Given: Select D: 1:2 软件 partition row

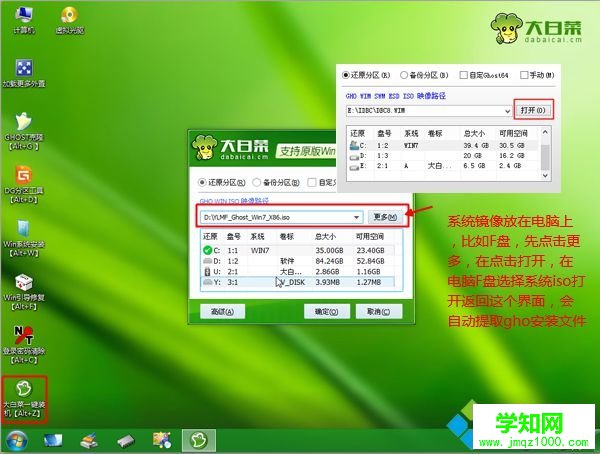Looking at the screenshot, I should pos(297,261).
